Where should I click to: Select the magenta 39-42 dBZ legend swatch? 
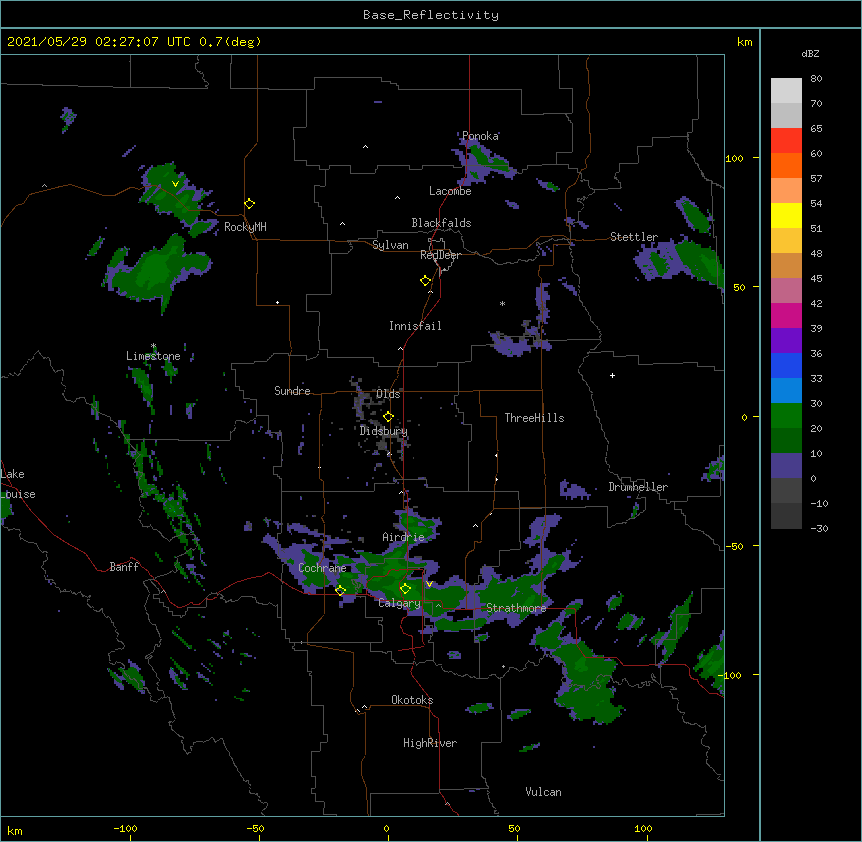click(x=786, y=315)
